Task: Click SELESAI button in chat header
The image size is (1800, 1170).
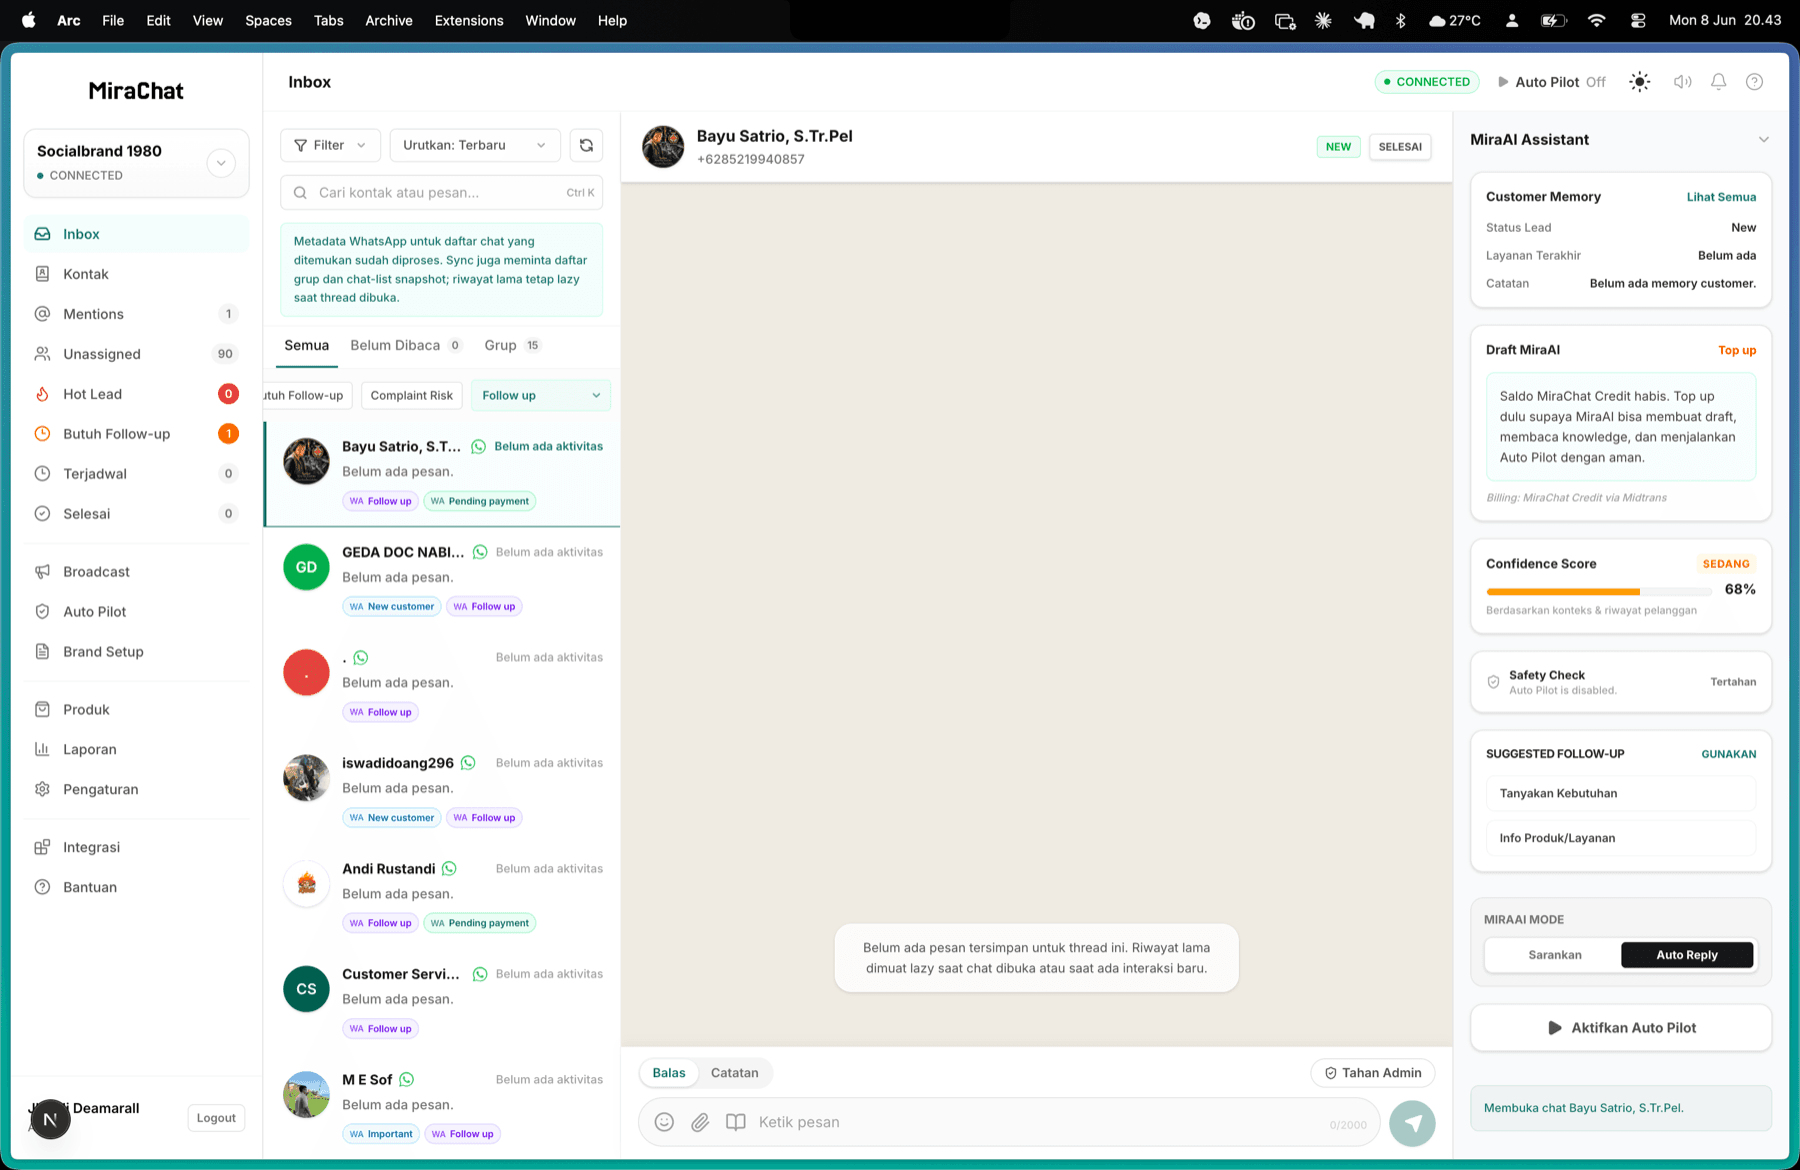Action: (x=1400, y=147)
